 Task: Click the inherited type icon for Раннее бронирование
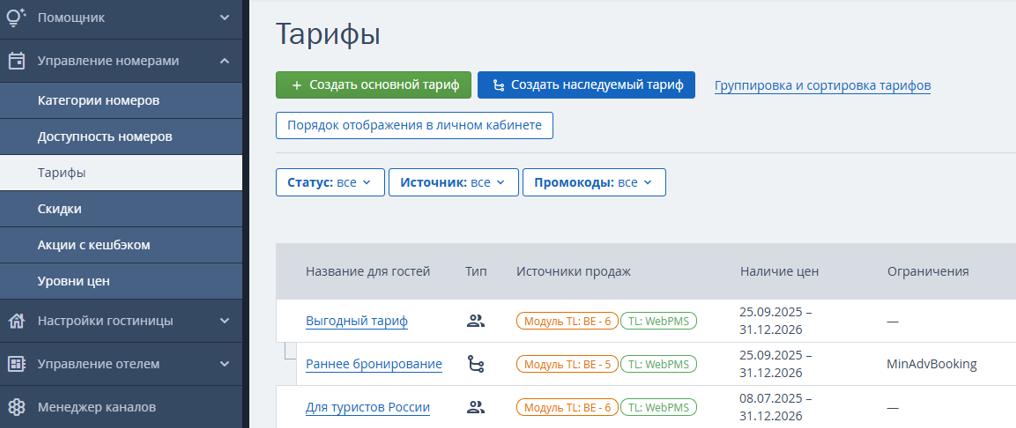[476, 364]
